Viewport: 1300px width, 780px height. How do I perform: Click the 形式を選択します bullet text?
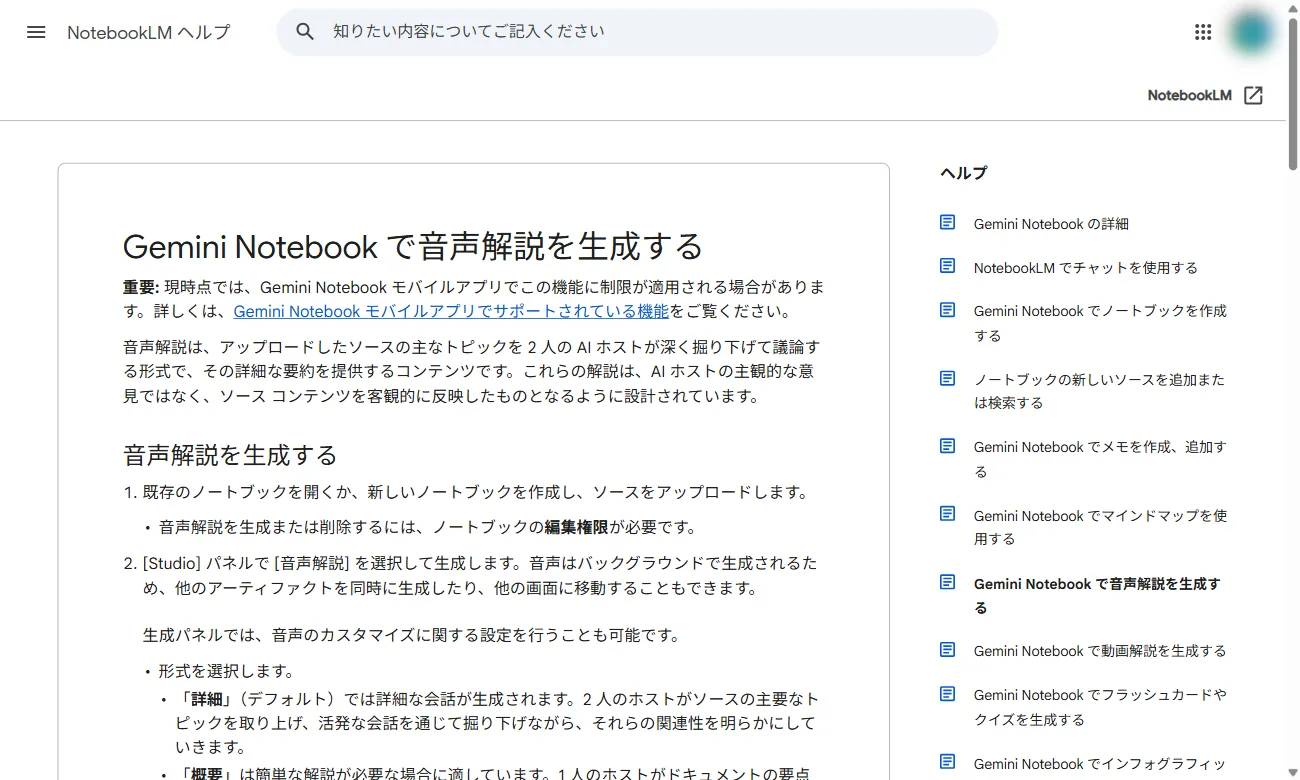point(226,671)
